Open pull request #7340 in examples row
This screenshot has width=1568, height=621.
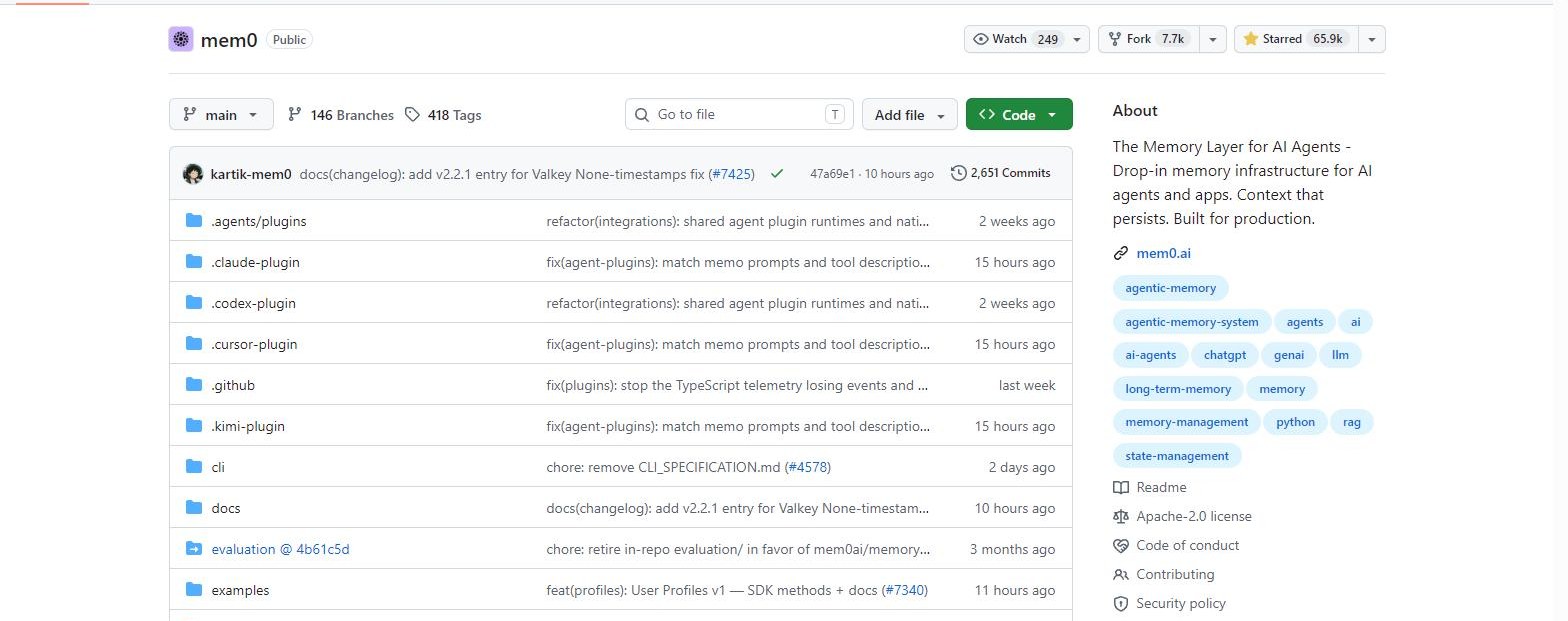pyautogui.click(x=905, y=590)
